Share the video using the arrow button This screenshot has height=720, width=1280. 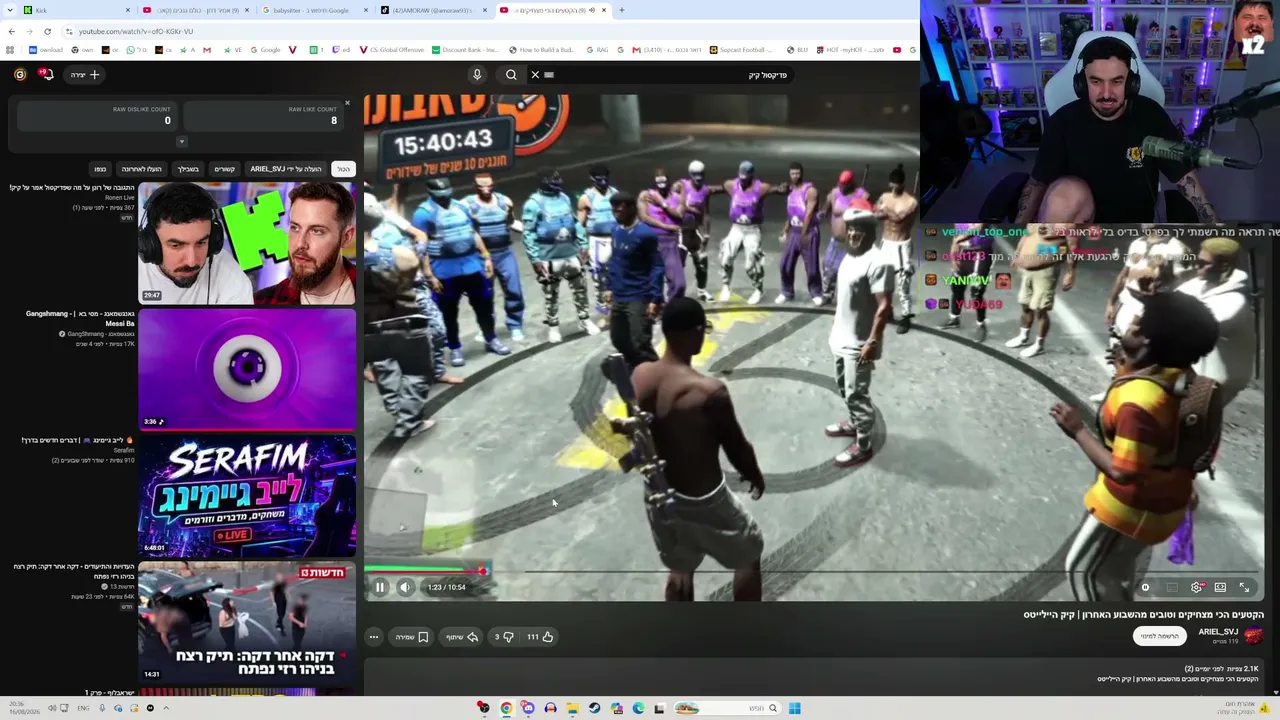462,637
